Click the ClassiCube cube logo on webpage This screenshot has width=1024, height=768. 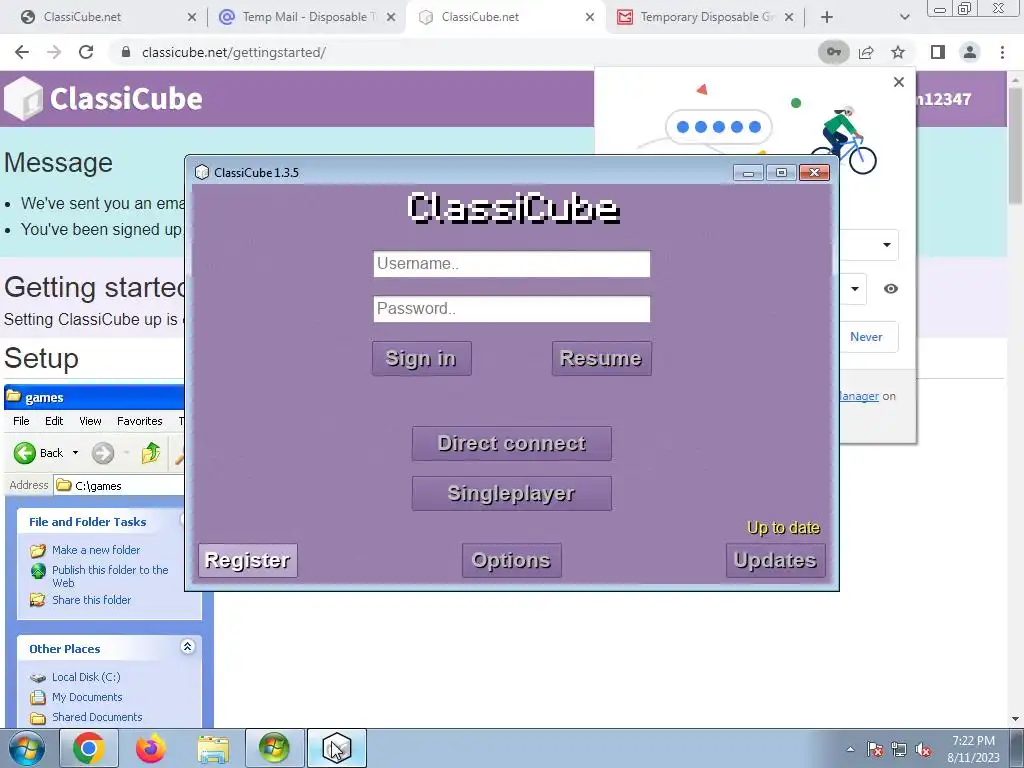pyautogui.click(x=24, y=99)
